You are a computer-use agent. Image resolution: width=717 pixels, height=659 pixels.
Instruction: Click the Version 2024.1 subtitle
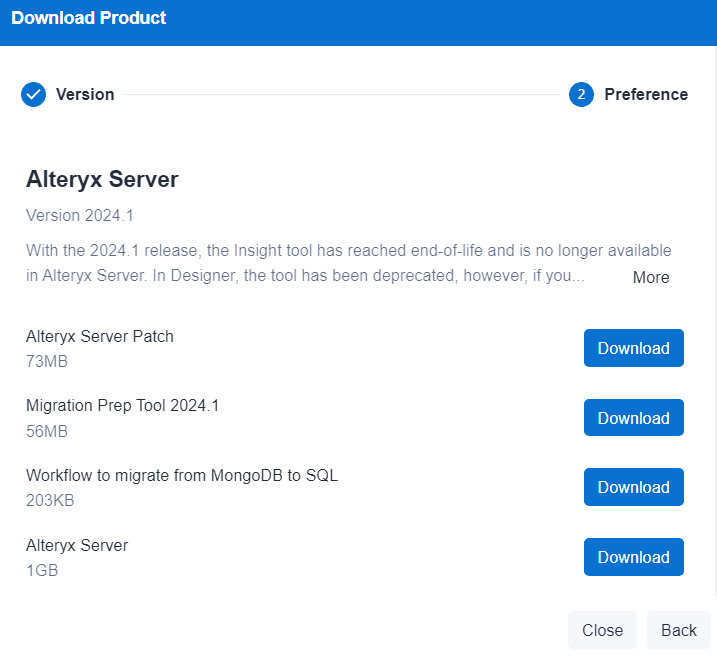click(79, 215)
